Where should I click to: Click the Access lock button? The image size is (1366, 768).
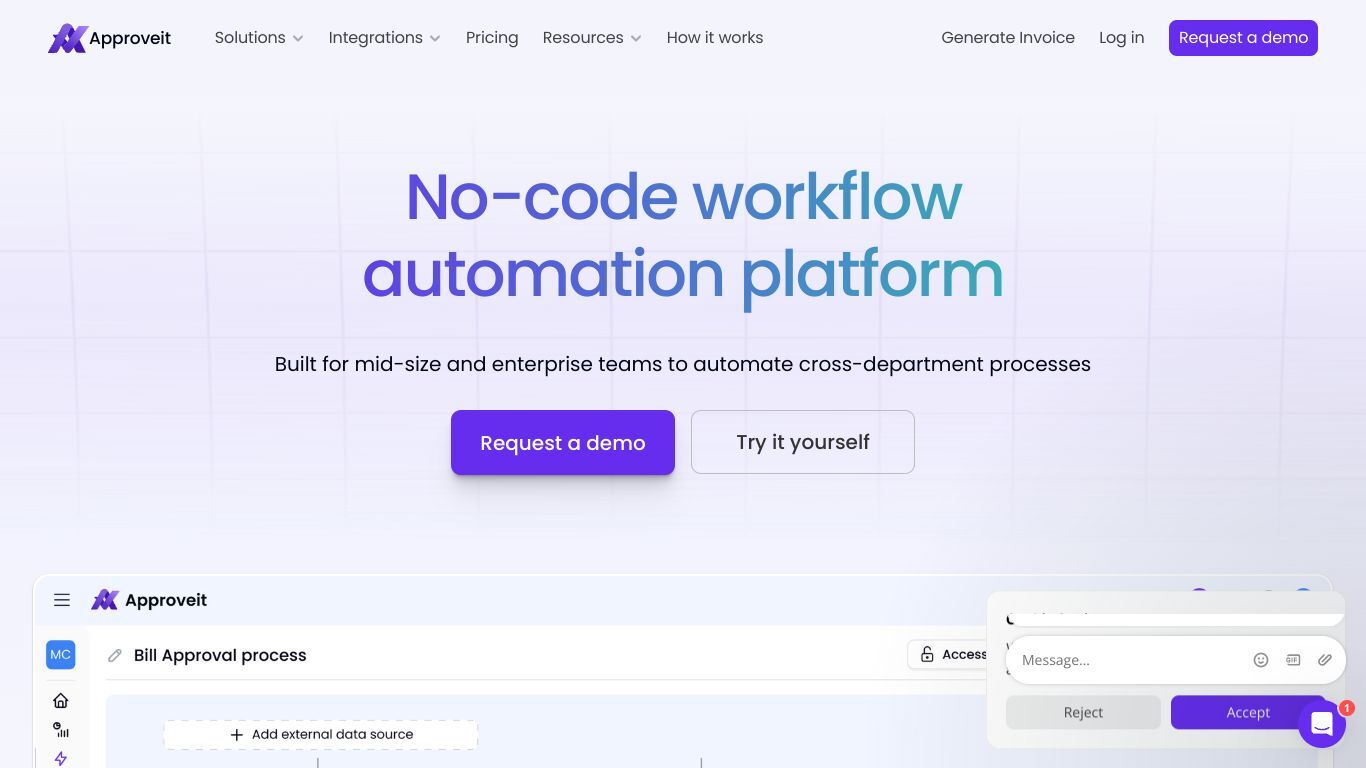tap(950, 654)
